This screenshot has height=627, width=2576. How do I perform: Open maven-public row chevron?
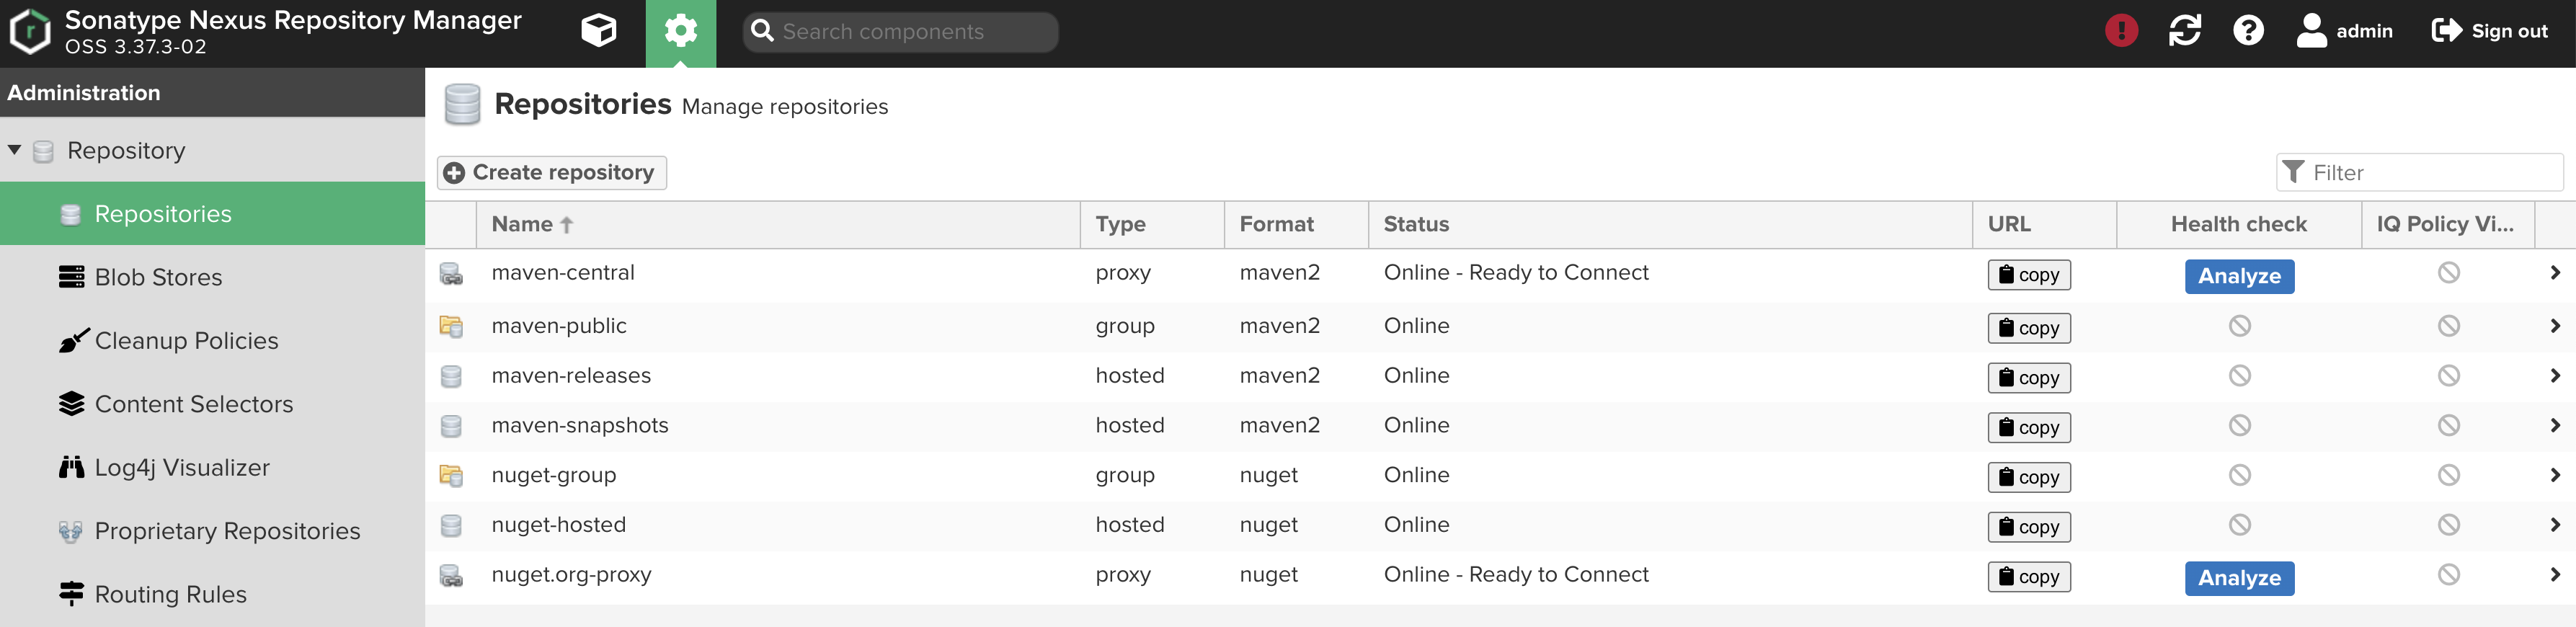tap(2555, 326)
